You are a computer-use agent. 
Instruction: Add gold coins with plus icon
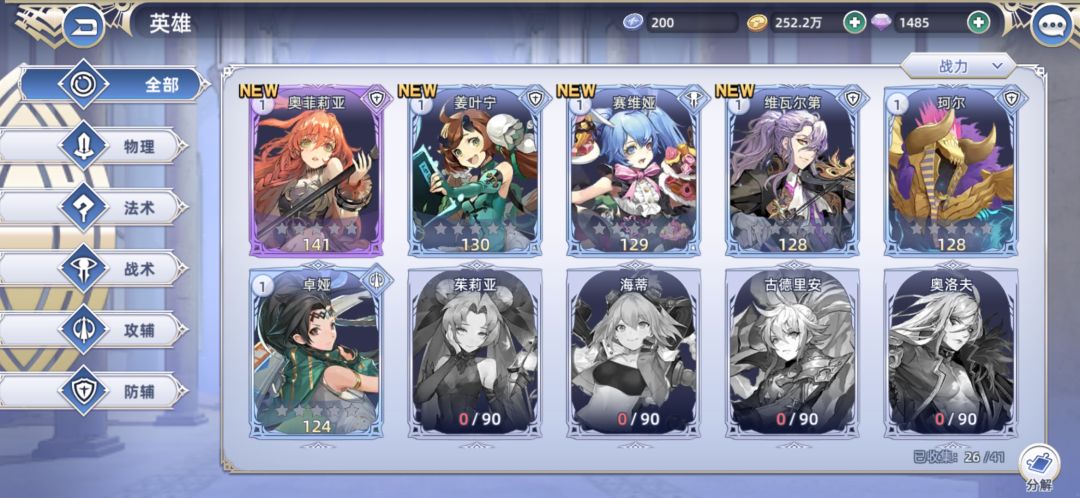click(855, 23)
